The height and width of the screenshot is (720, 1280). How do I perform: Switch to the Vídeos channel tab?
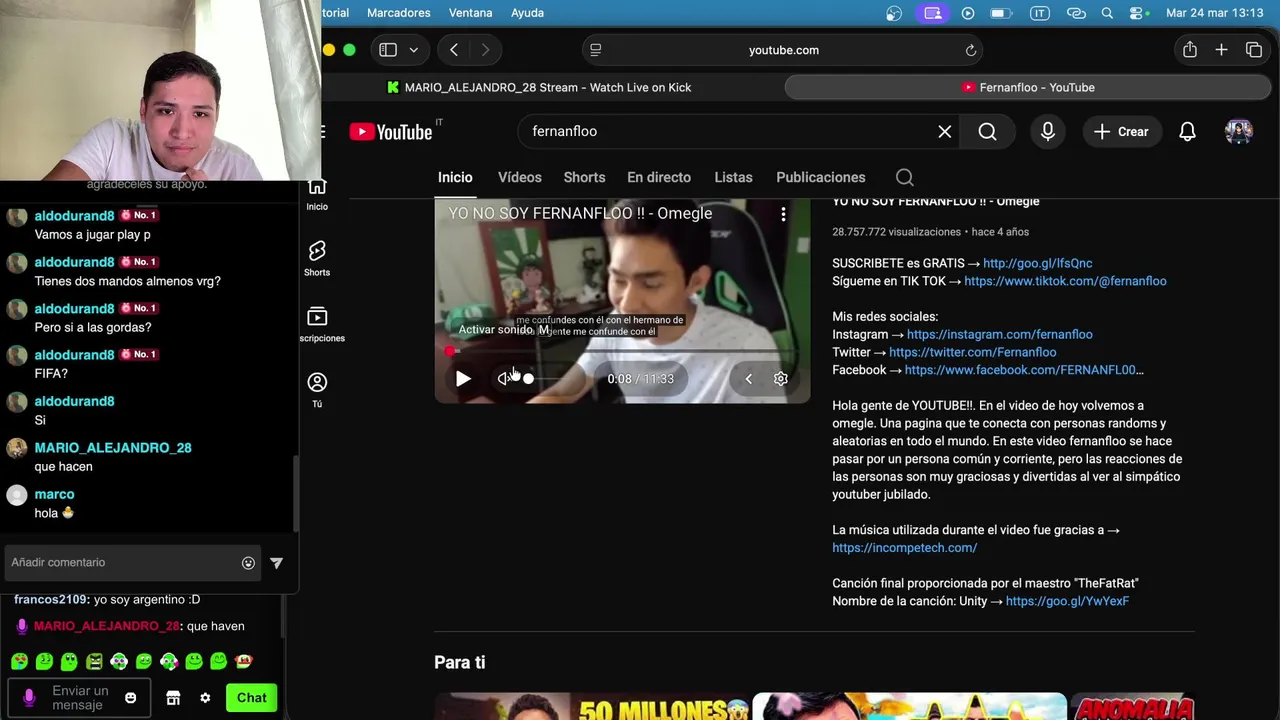(x=520, y=177)
